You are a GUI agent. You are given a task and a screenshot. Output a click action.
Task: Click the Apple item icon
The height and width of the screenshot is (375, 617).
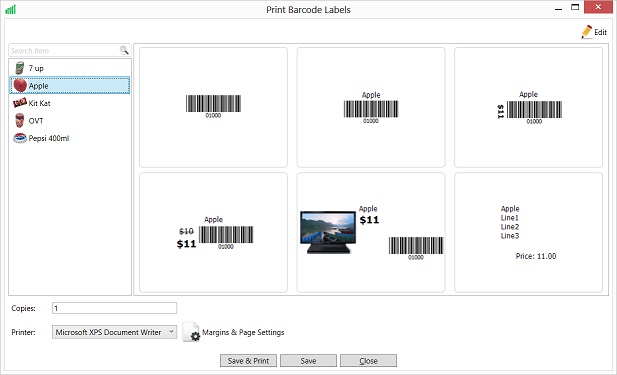pyautogui.click(x=20, y=85)
